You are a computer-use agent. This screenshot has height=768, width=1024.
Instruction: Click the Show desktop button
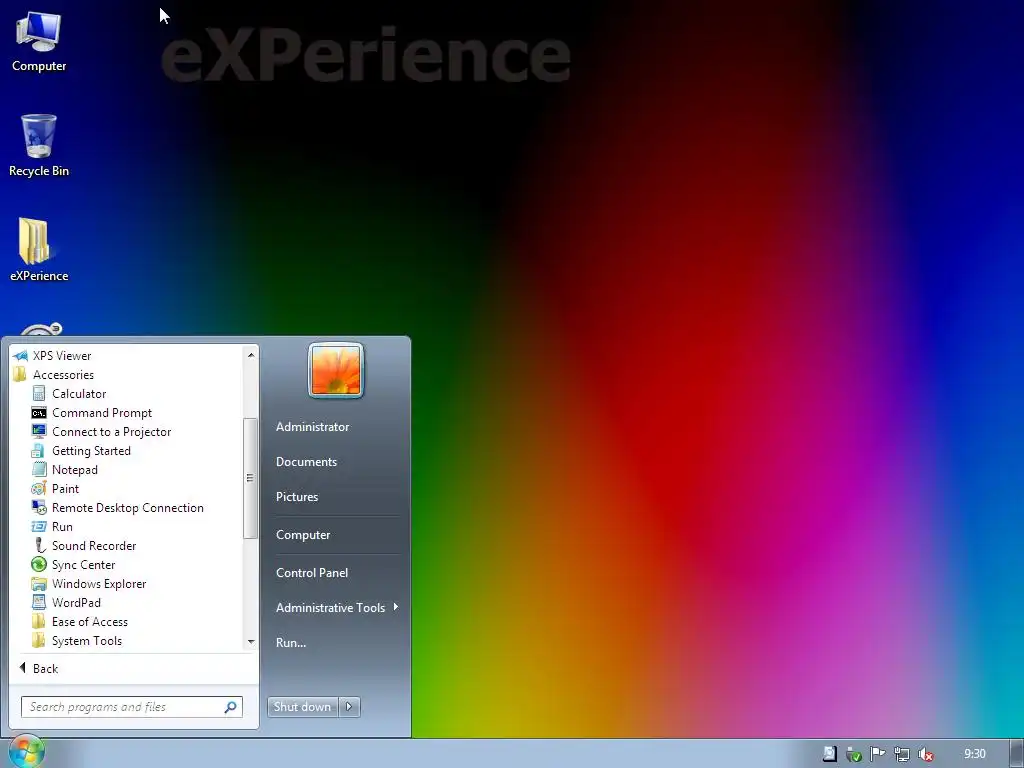(1016, 754)
